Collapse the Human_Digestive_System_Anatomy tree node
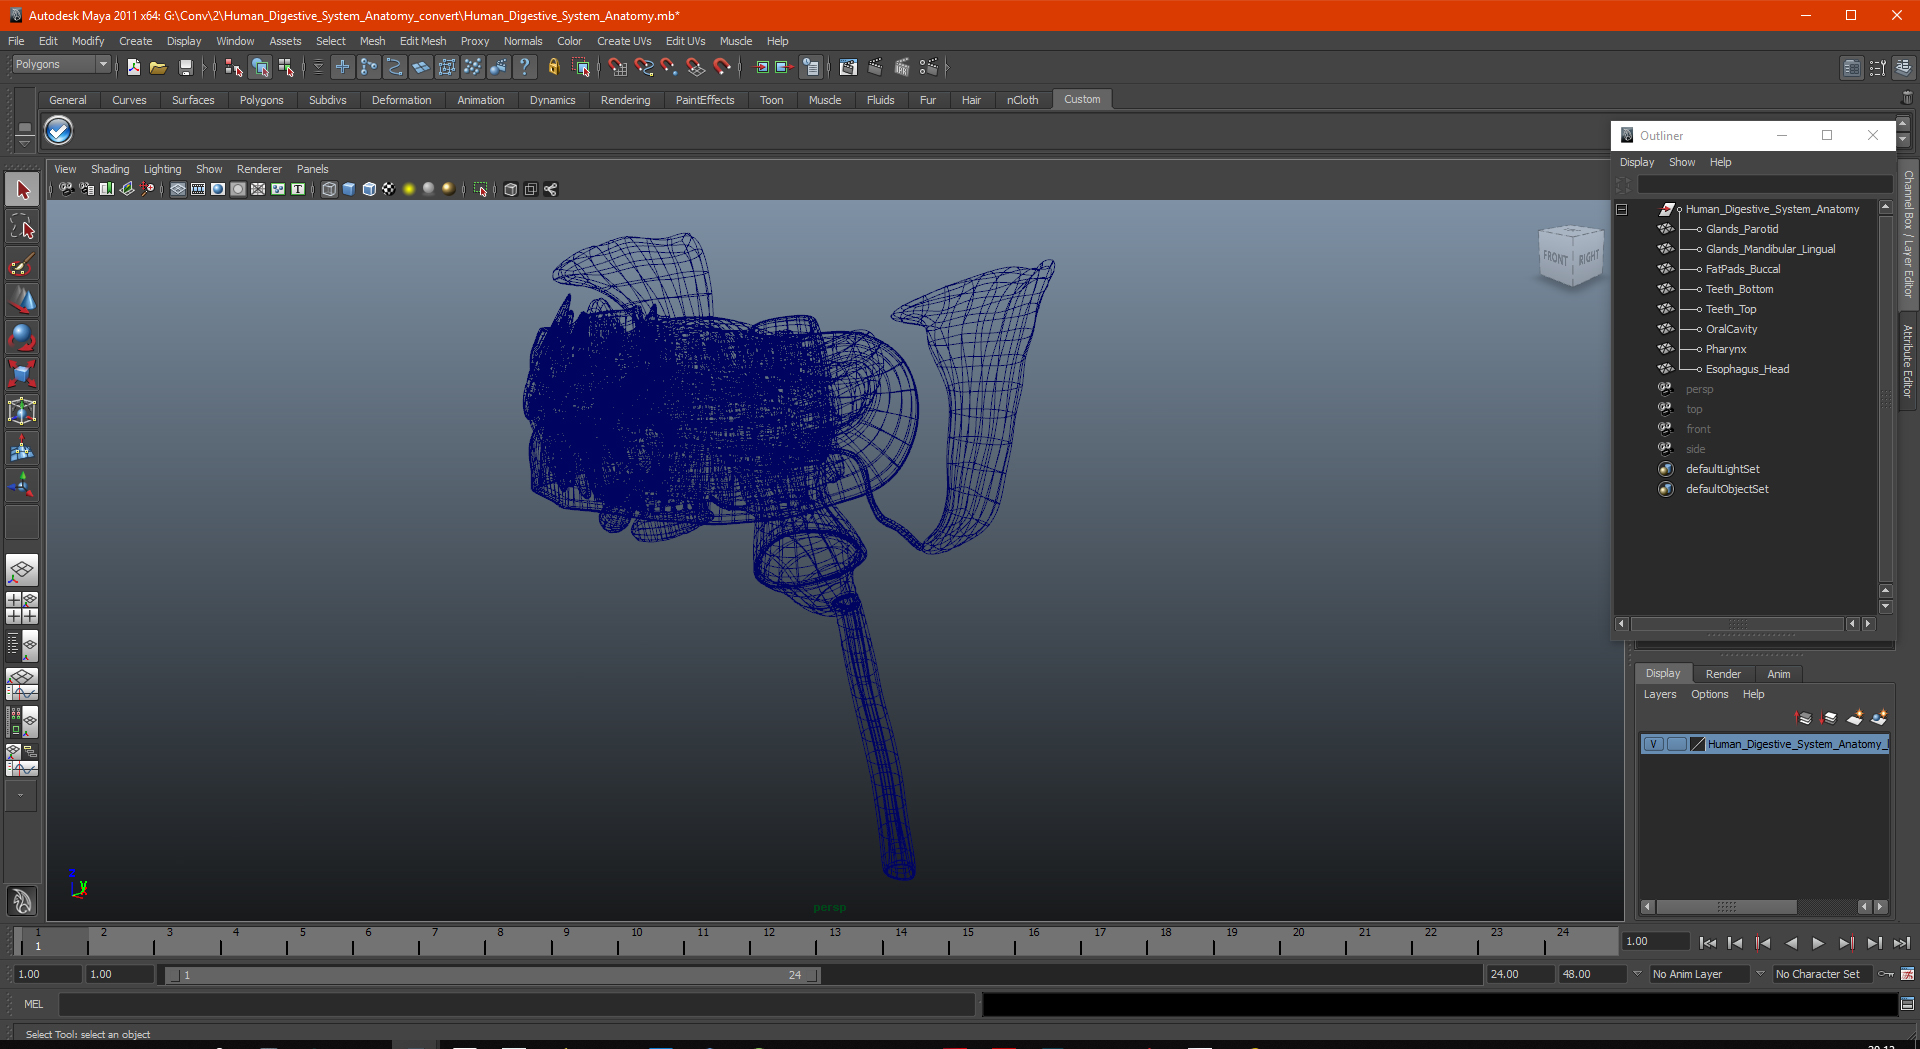The height and width of the screenshot is (1049, 1920). [1621, 210]
